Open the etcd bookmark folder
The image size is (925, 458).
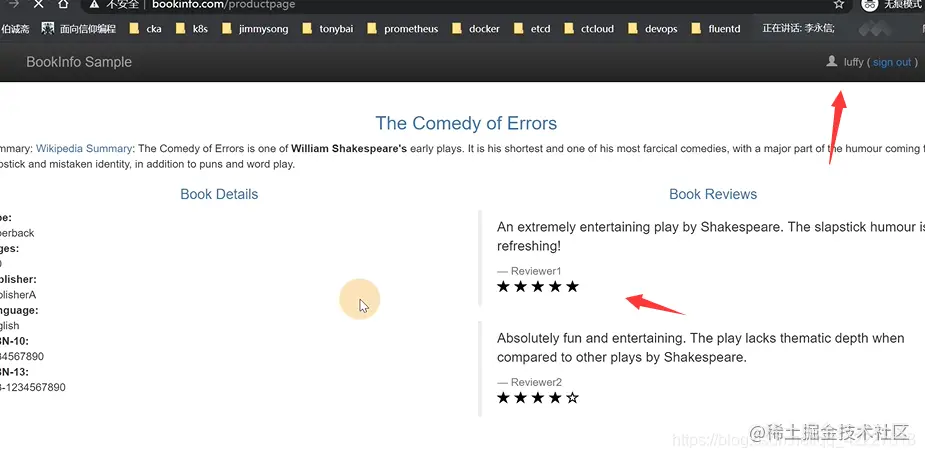(x=532, y=28)
